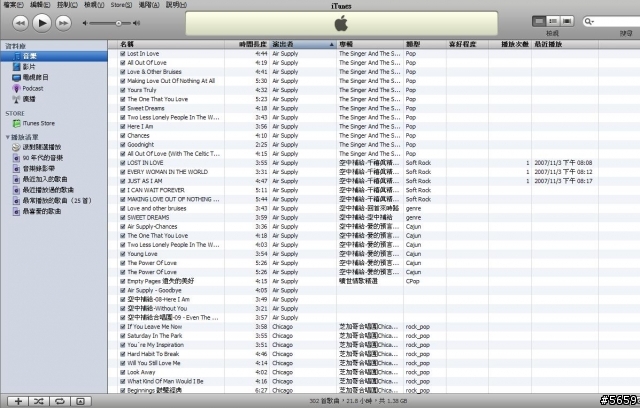Click the CPop genre cell
This screenshot has height=408, width=640.
pos(412,281)
